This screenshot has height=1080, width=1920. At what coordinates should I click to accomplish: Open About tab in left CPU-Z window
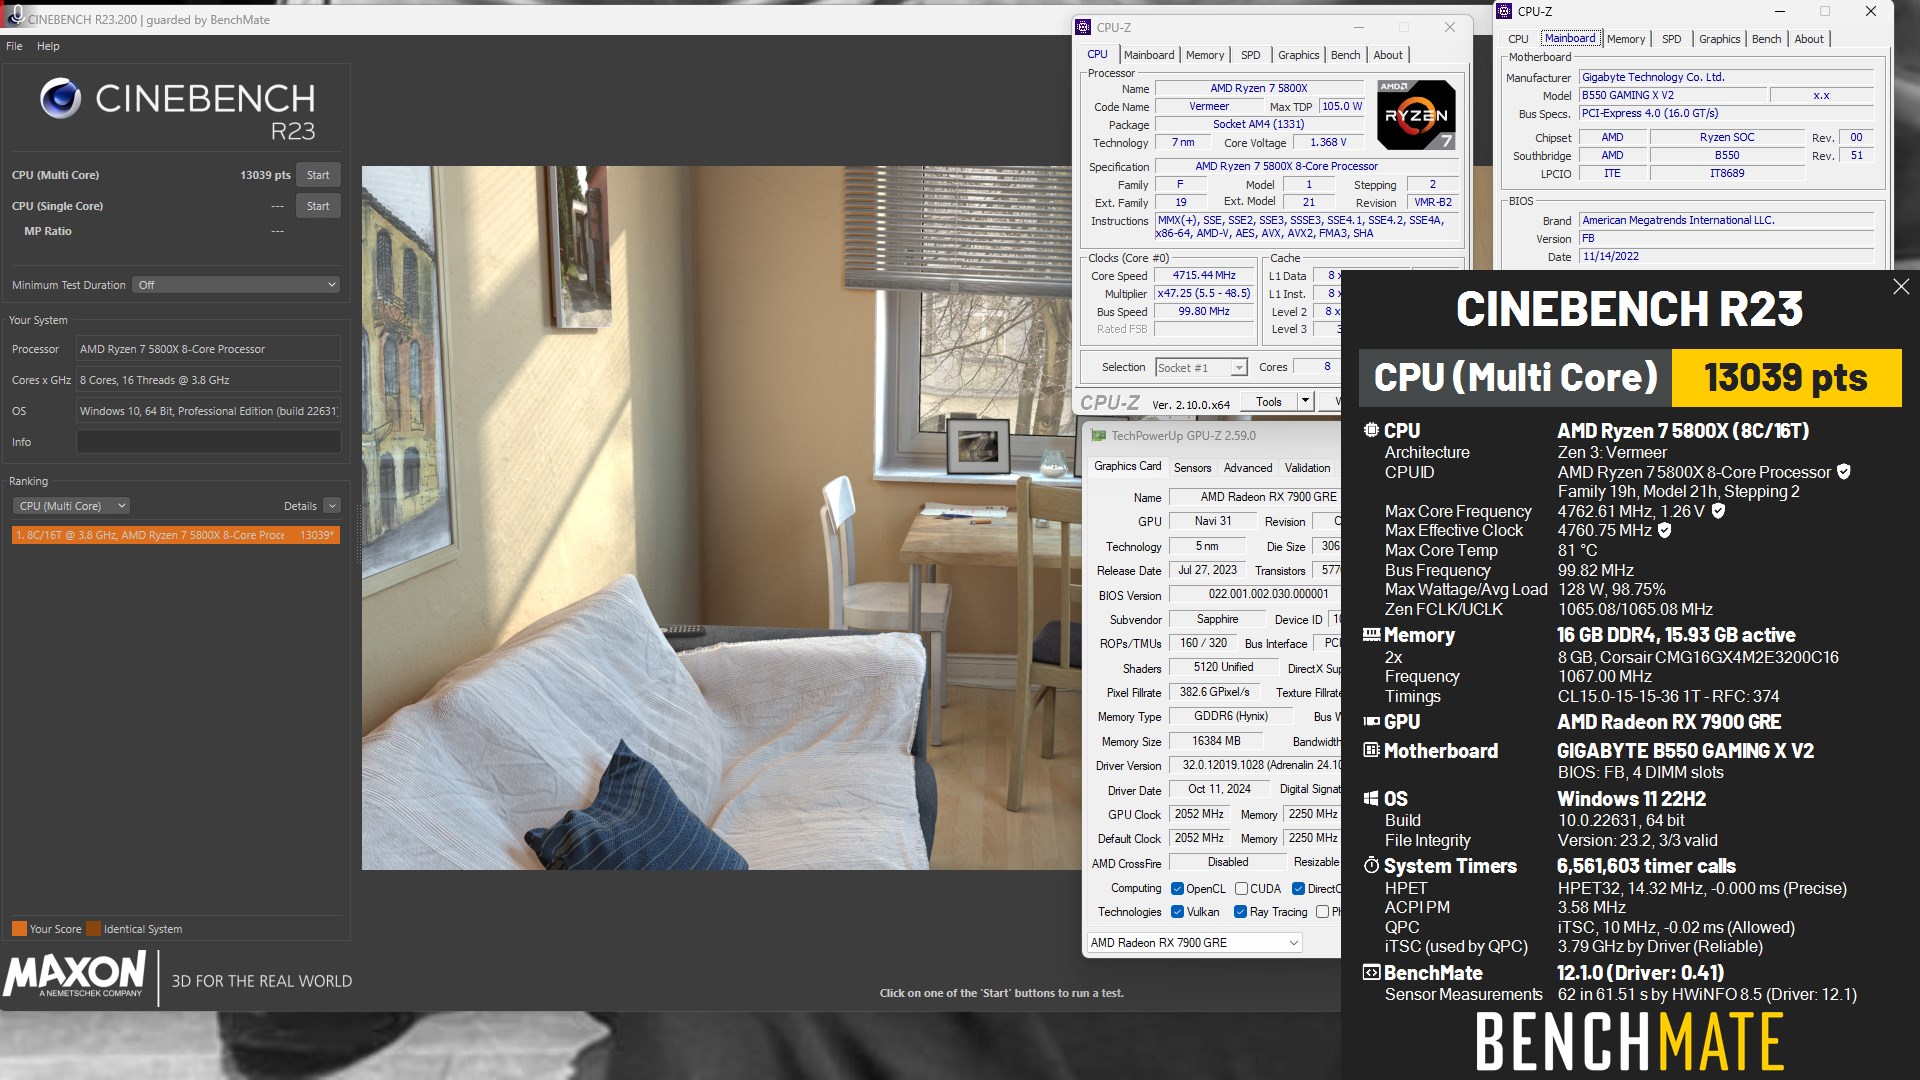tap(1387, 55)
